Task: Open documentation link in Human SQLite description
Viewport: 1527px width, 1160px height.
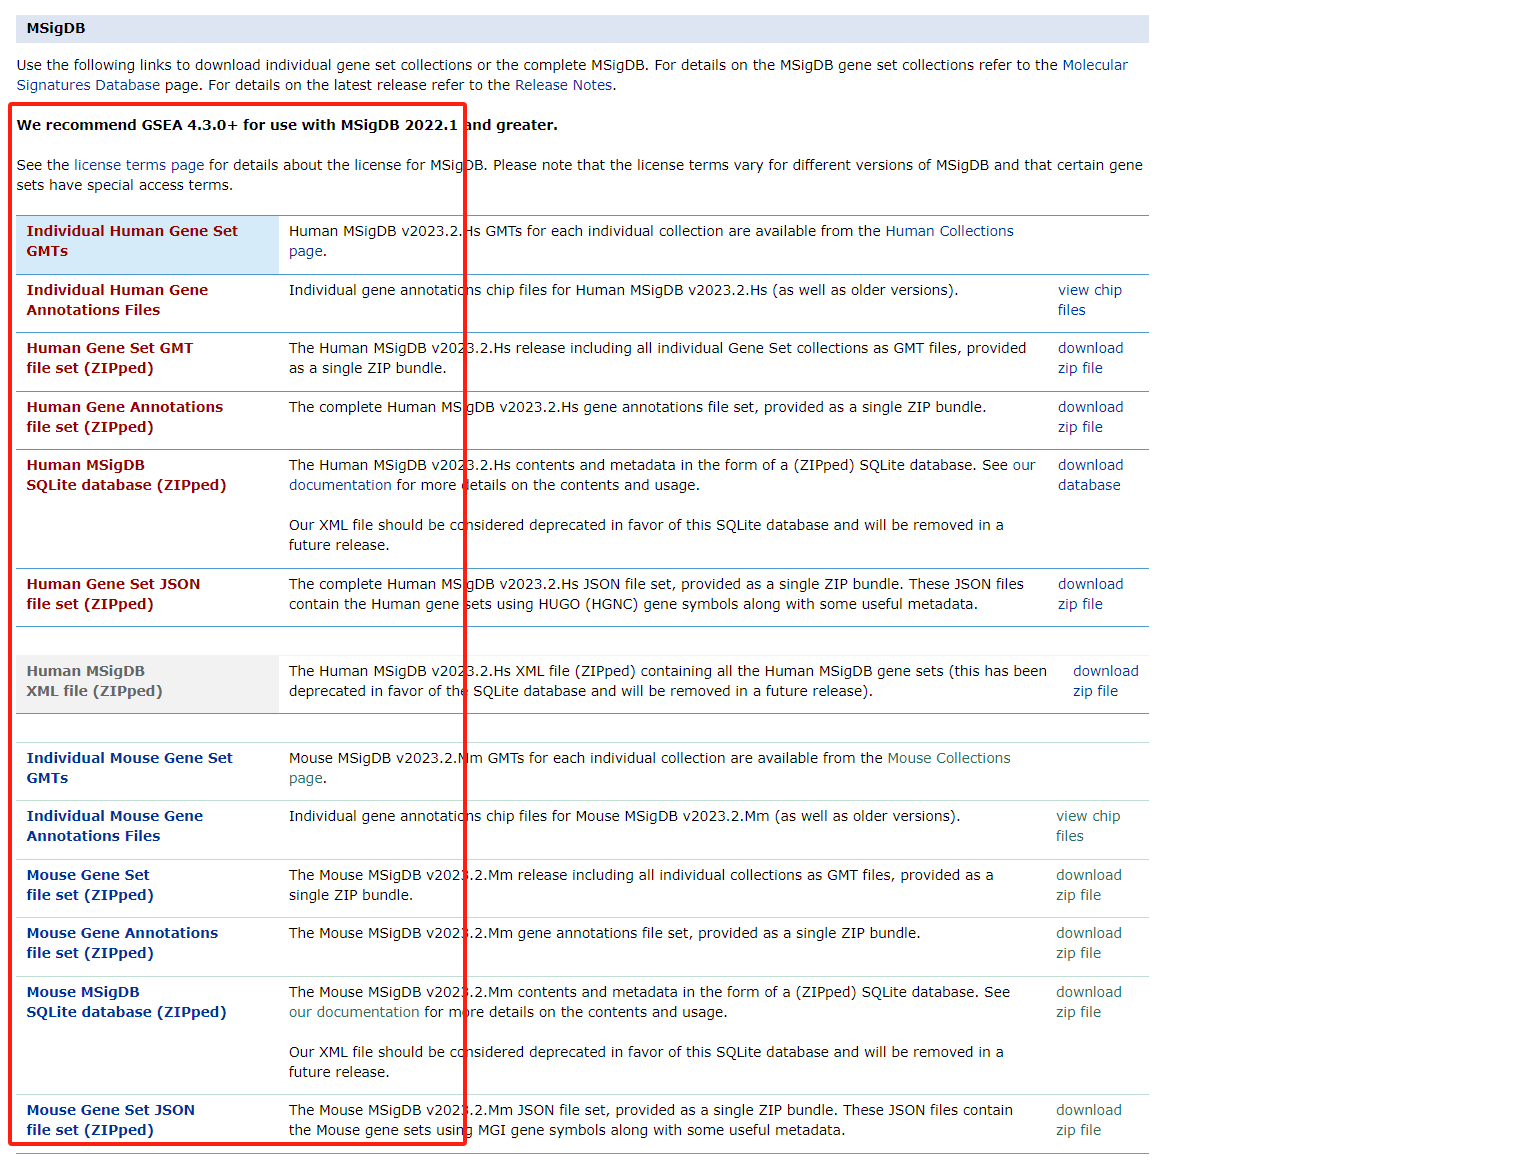Action: [x=340, y=485]
